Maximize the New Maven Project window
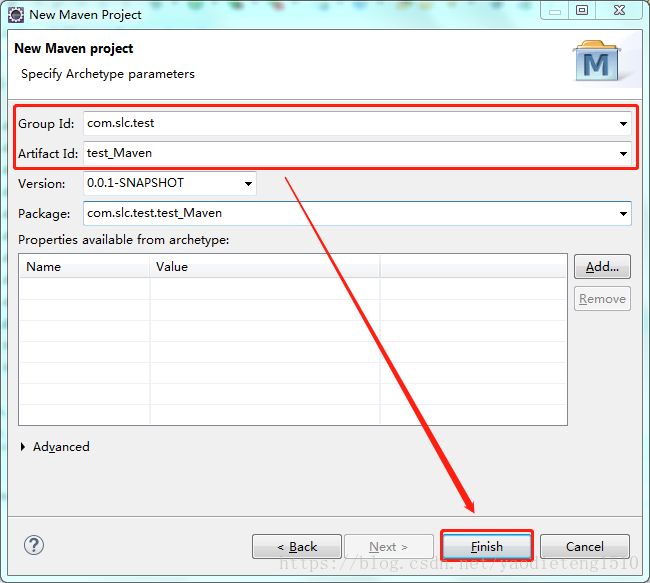 [582, 10]
